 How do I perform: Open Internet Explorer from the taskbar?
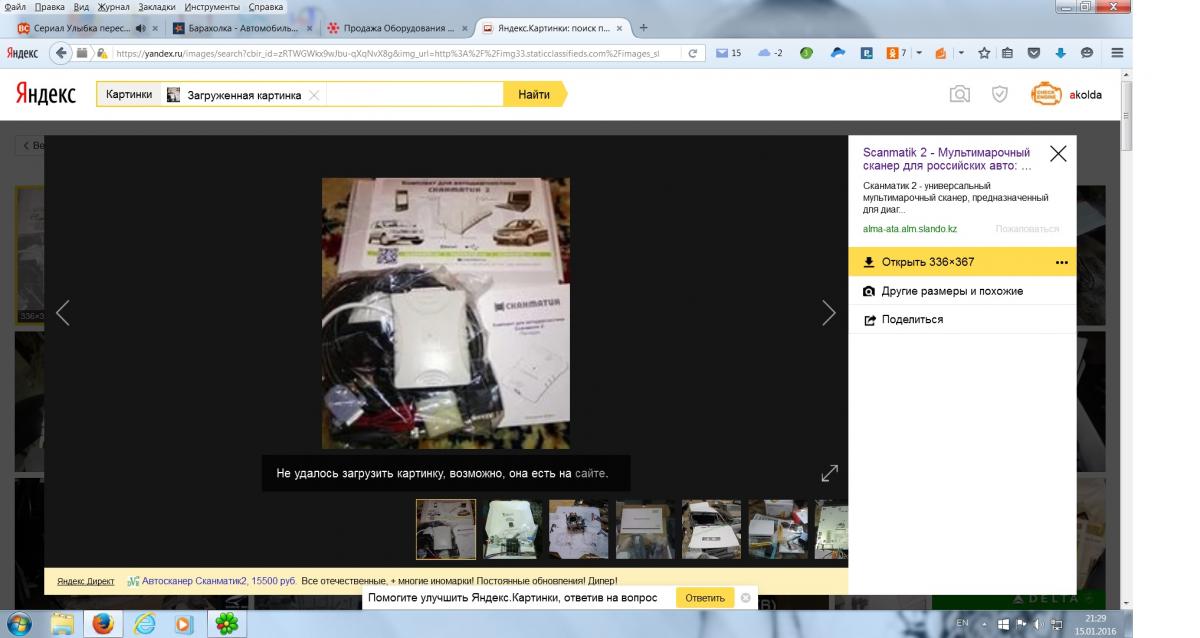click(x=145, y=624)
